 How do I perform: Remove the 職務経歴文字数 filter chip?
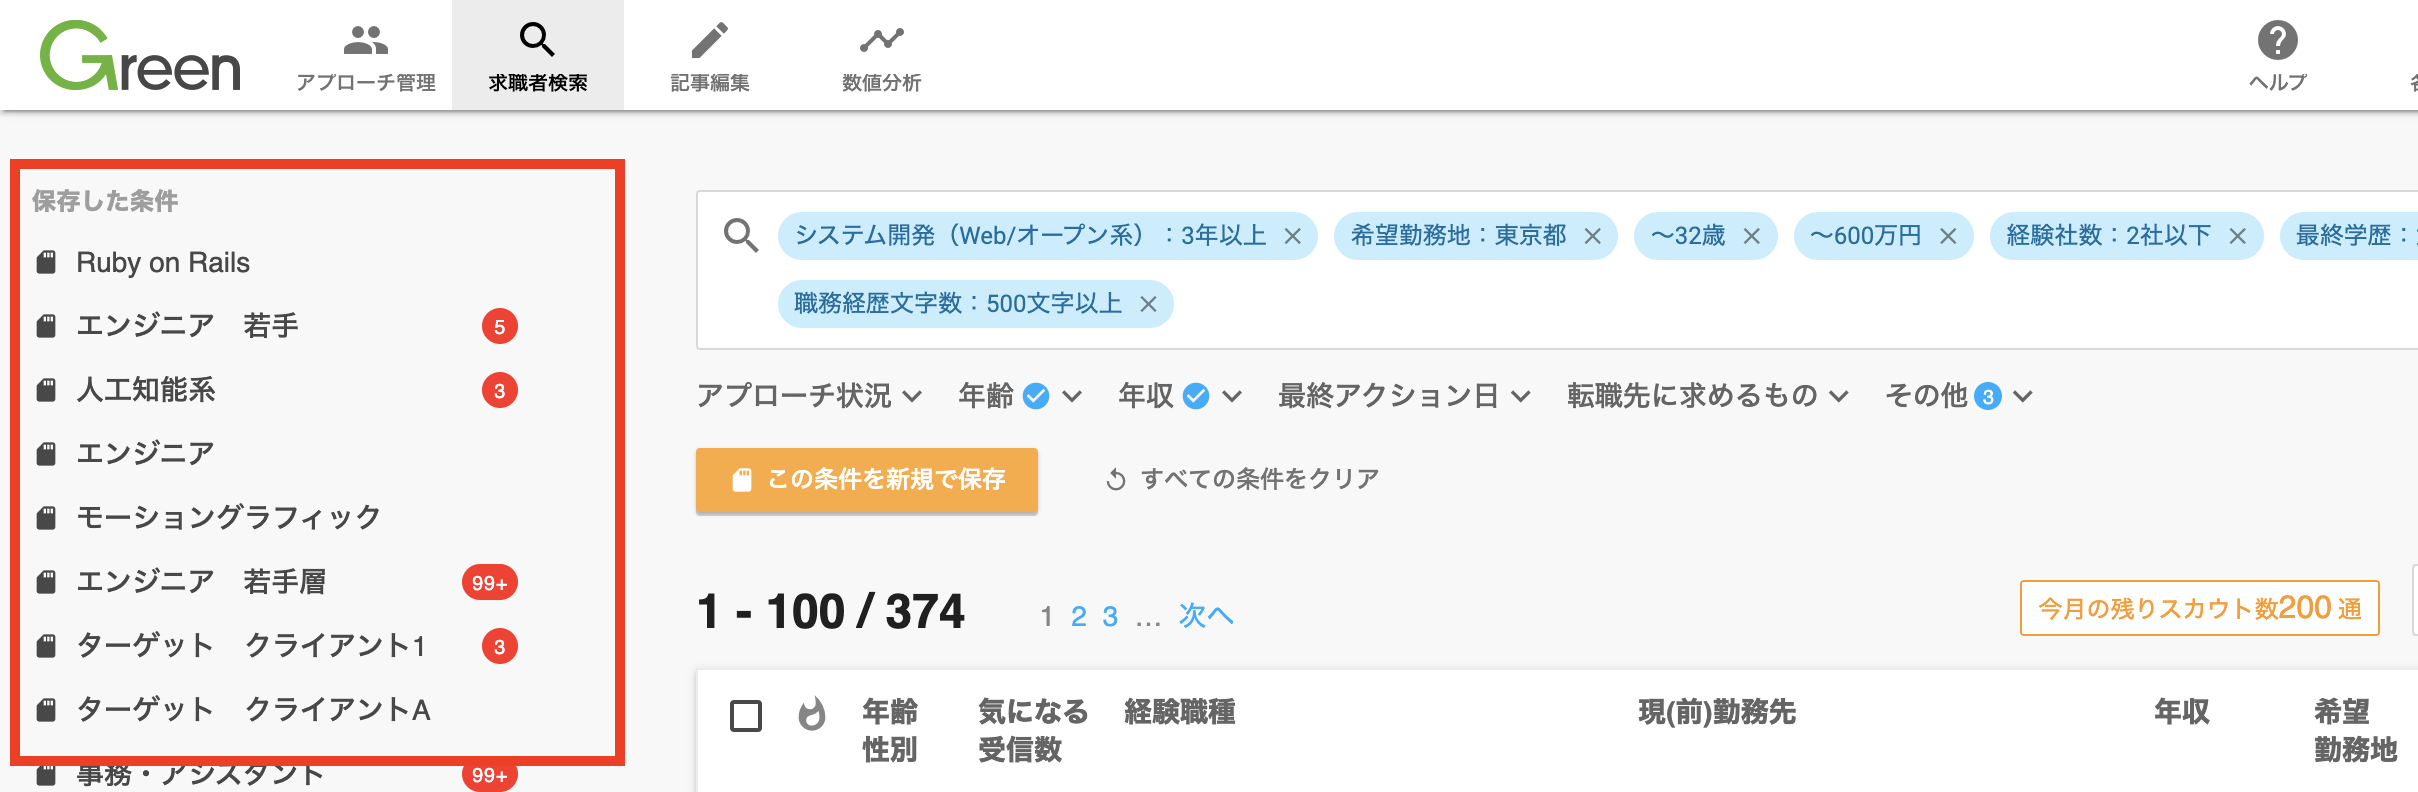pyautogui.click(x=1149, y=304)
